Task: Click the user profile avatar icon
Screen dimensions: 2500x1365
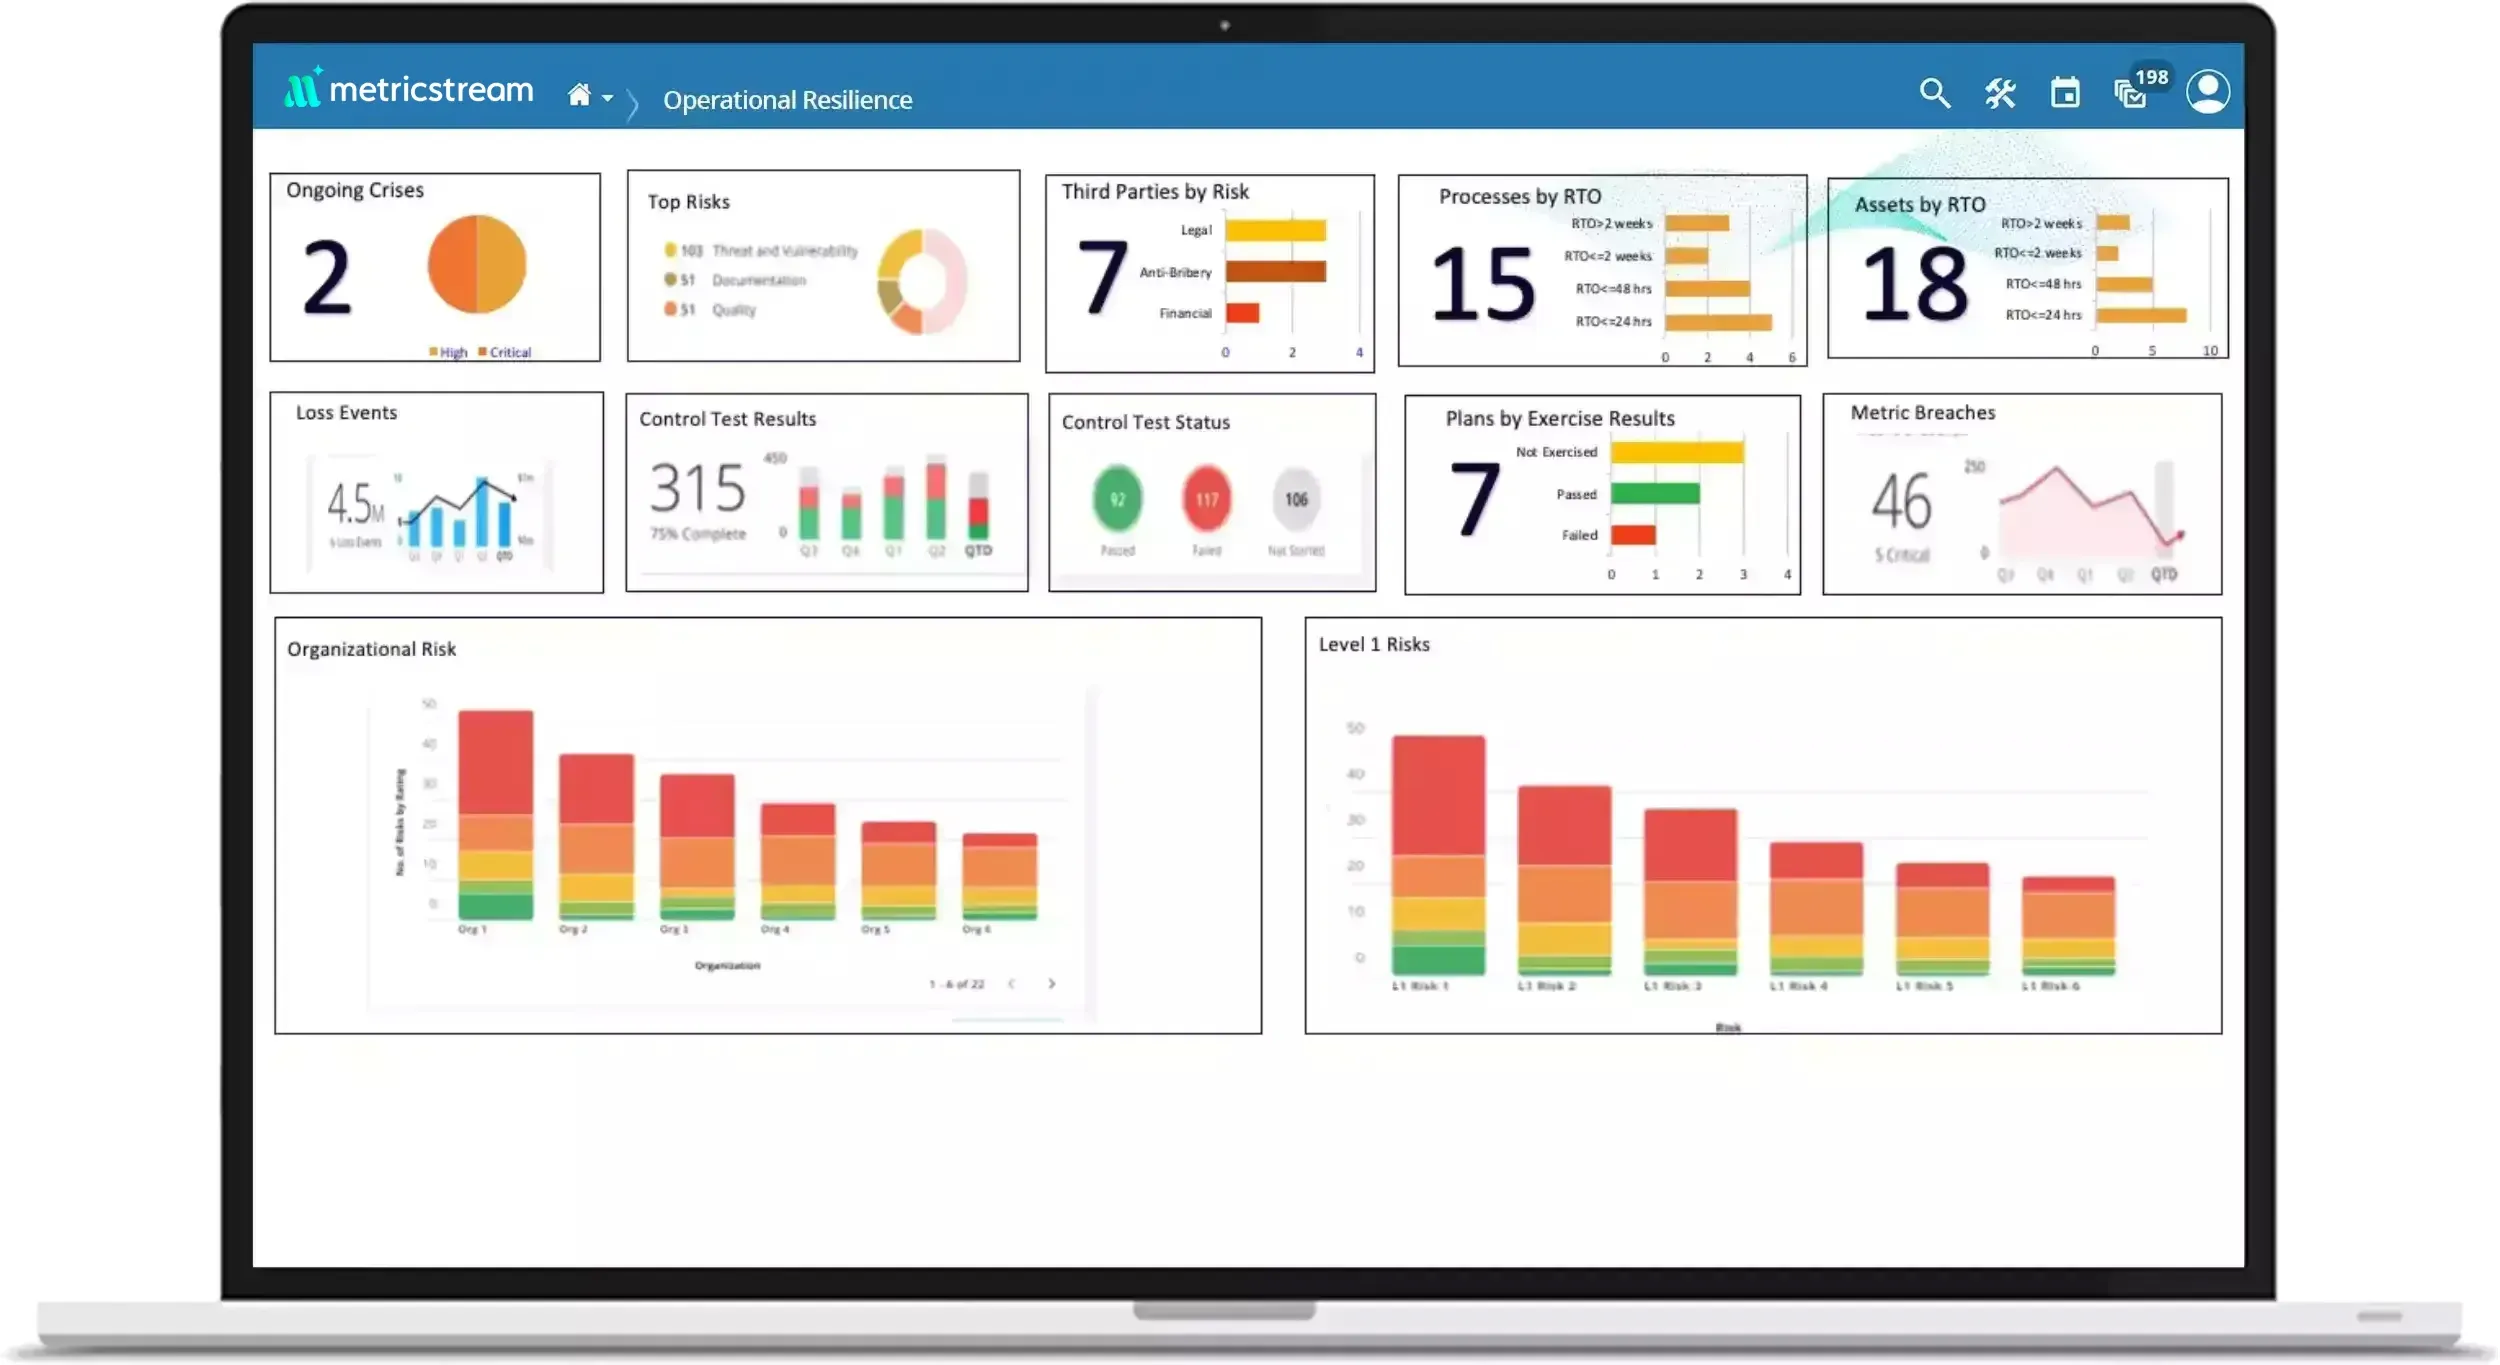Action: coord(2207,92)
